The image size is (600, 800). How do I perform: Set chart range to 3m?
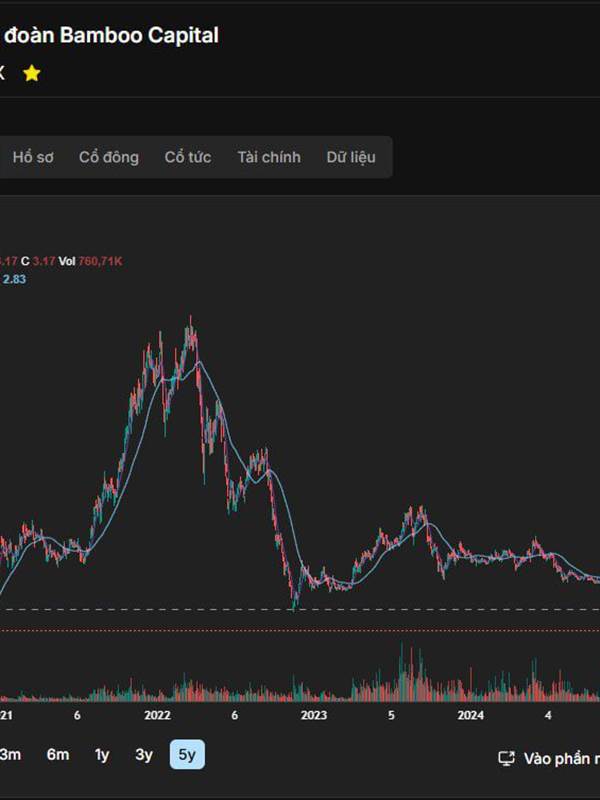[10, 754]
